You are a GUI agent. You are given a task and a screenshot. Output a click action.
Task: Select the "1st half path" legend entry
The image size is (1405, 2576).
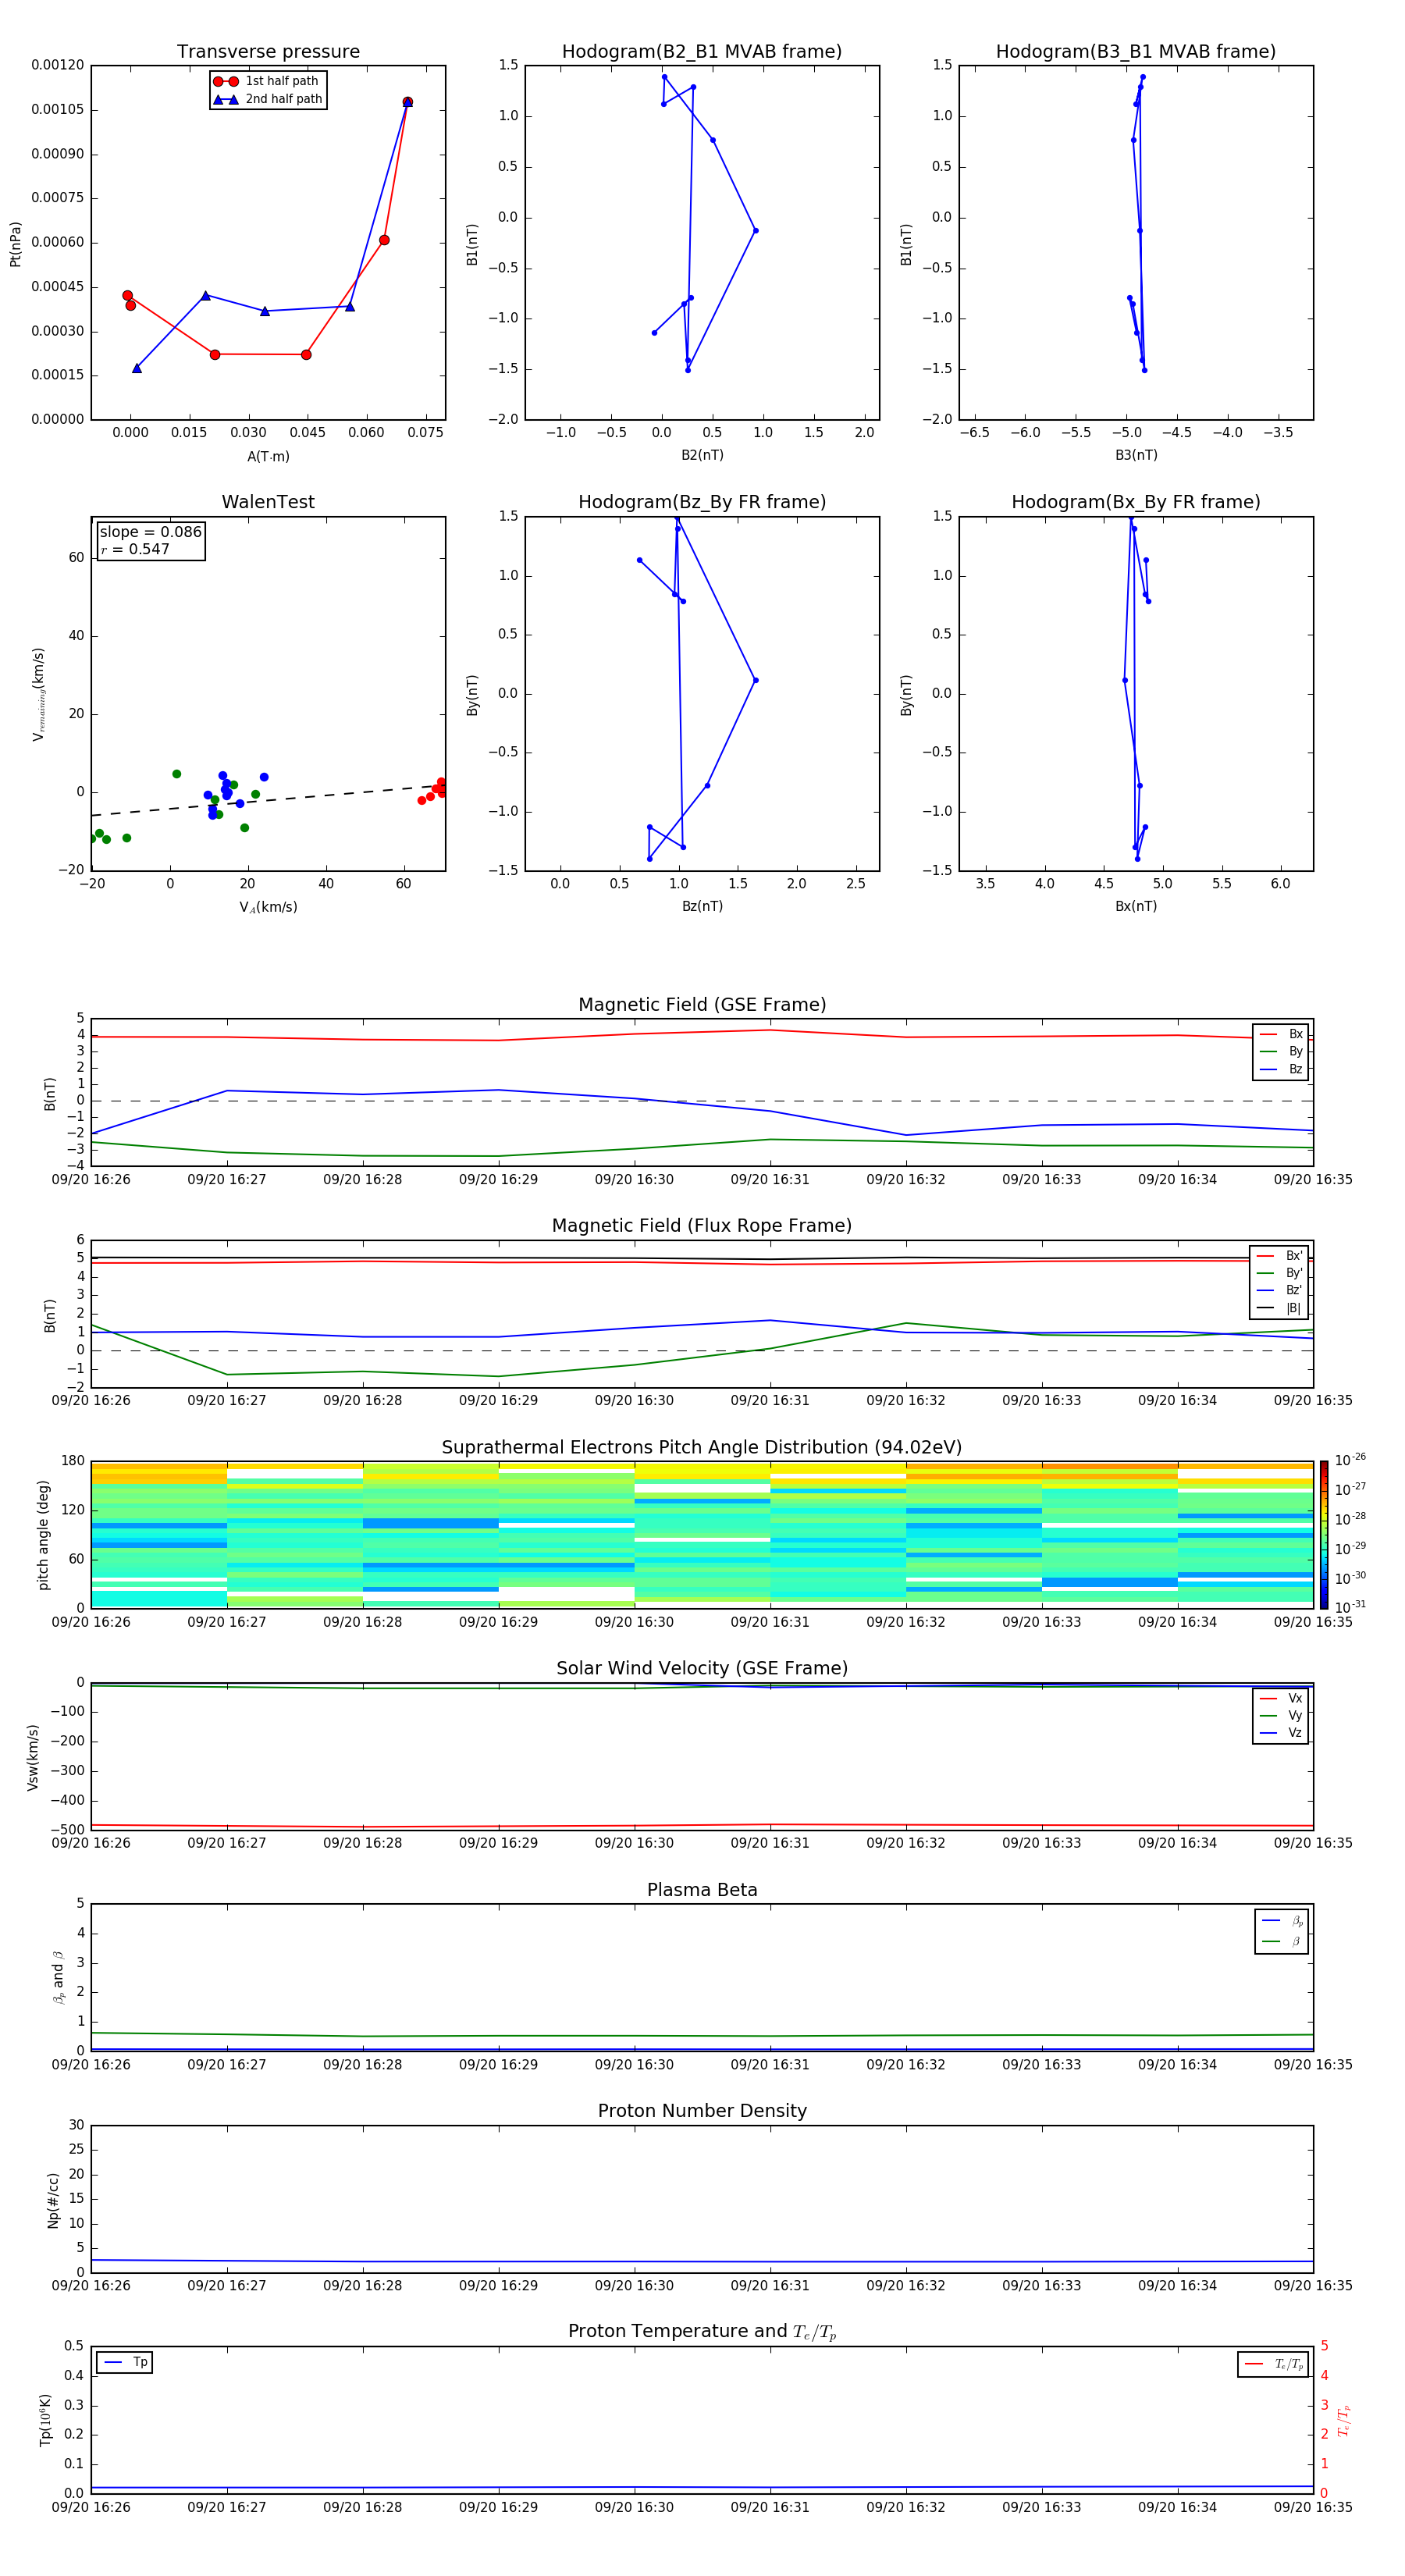coord(266,81)
